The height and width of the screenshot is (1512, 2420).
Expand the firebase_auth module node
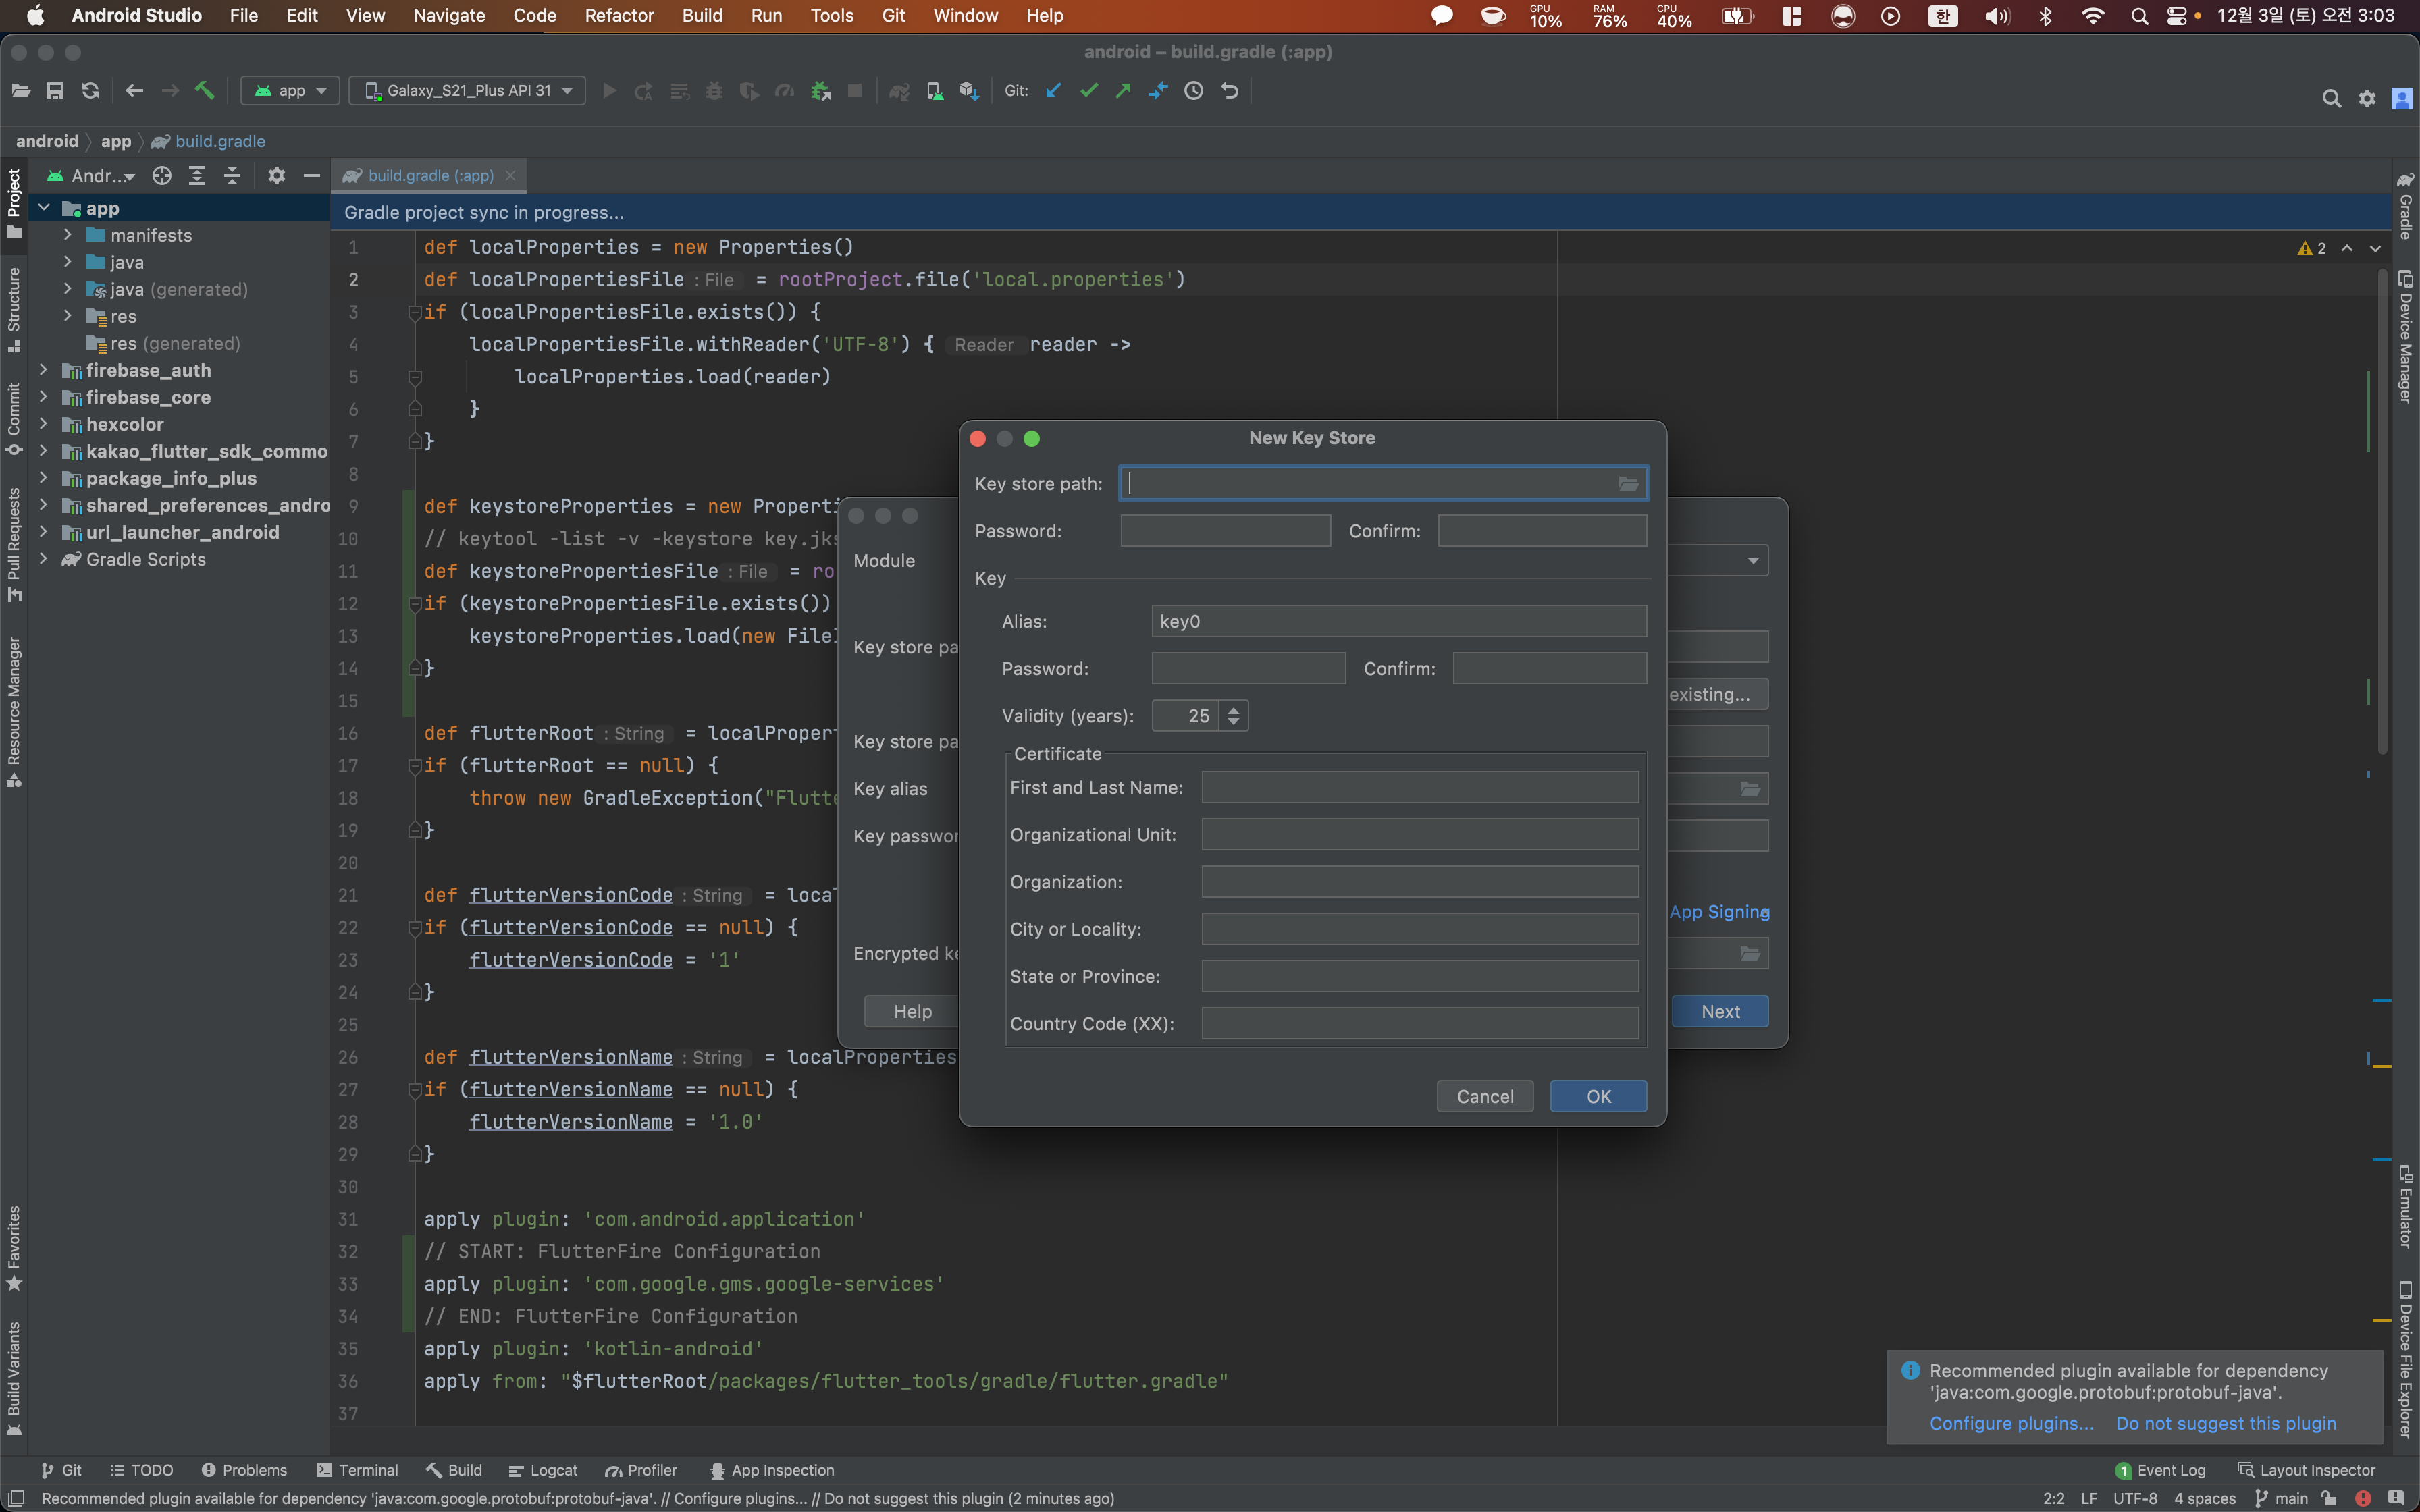click(x=44, y=370)
